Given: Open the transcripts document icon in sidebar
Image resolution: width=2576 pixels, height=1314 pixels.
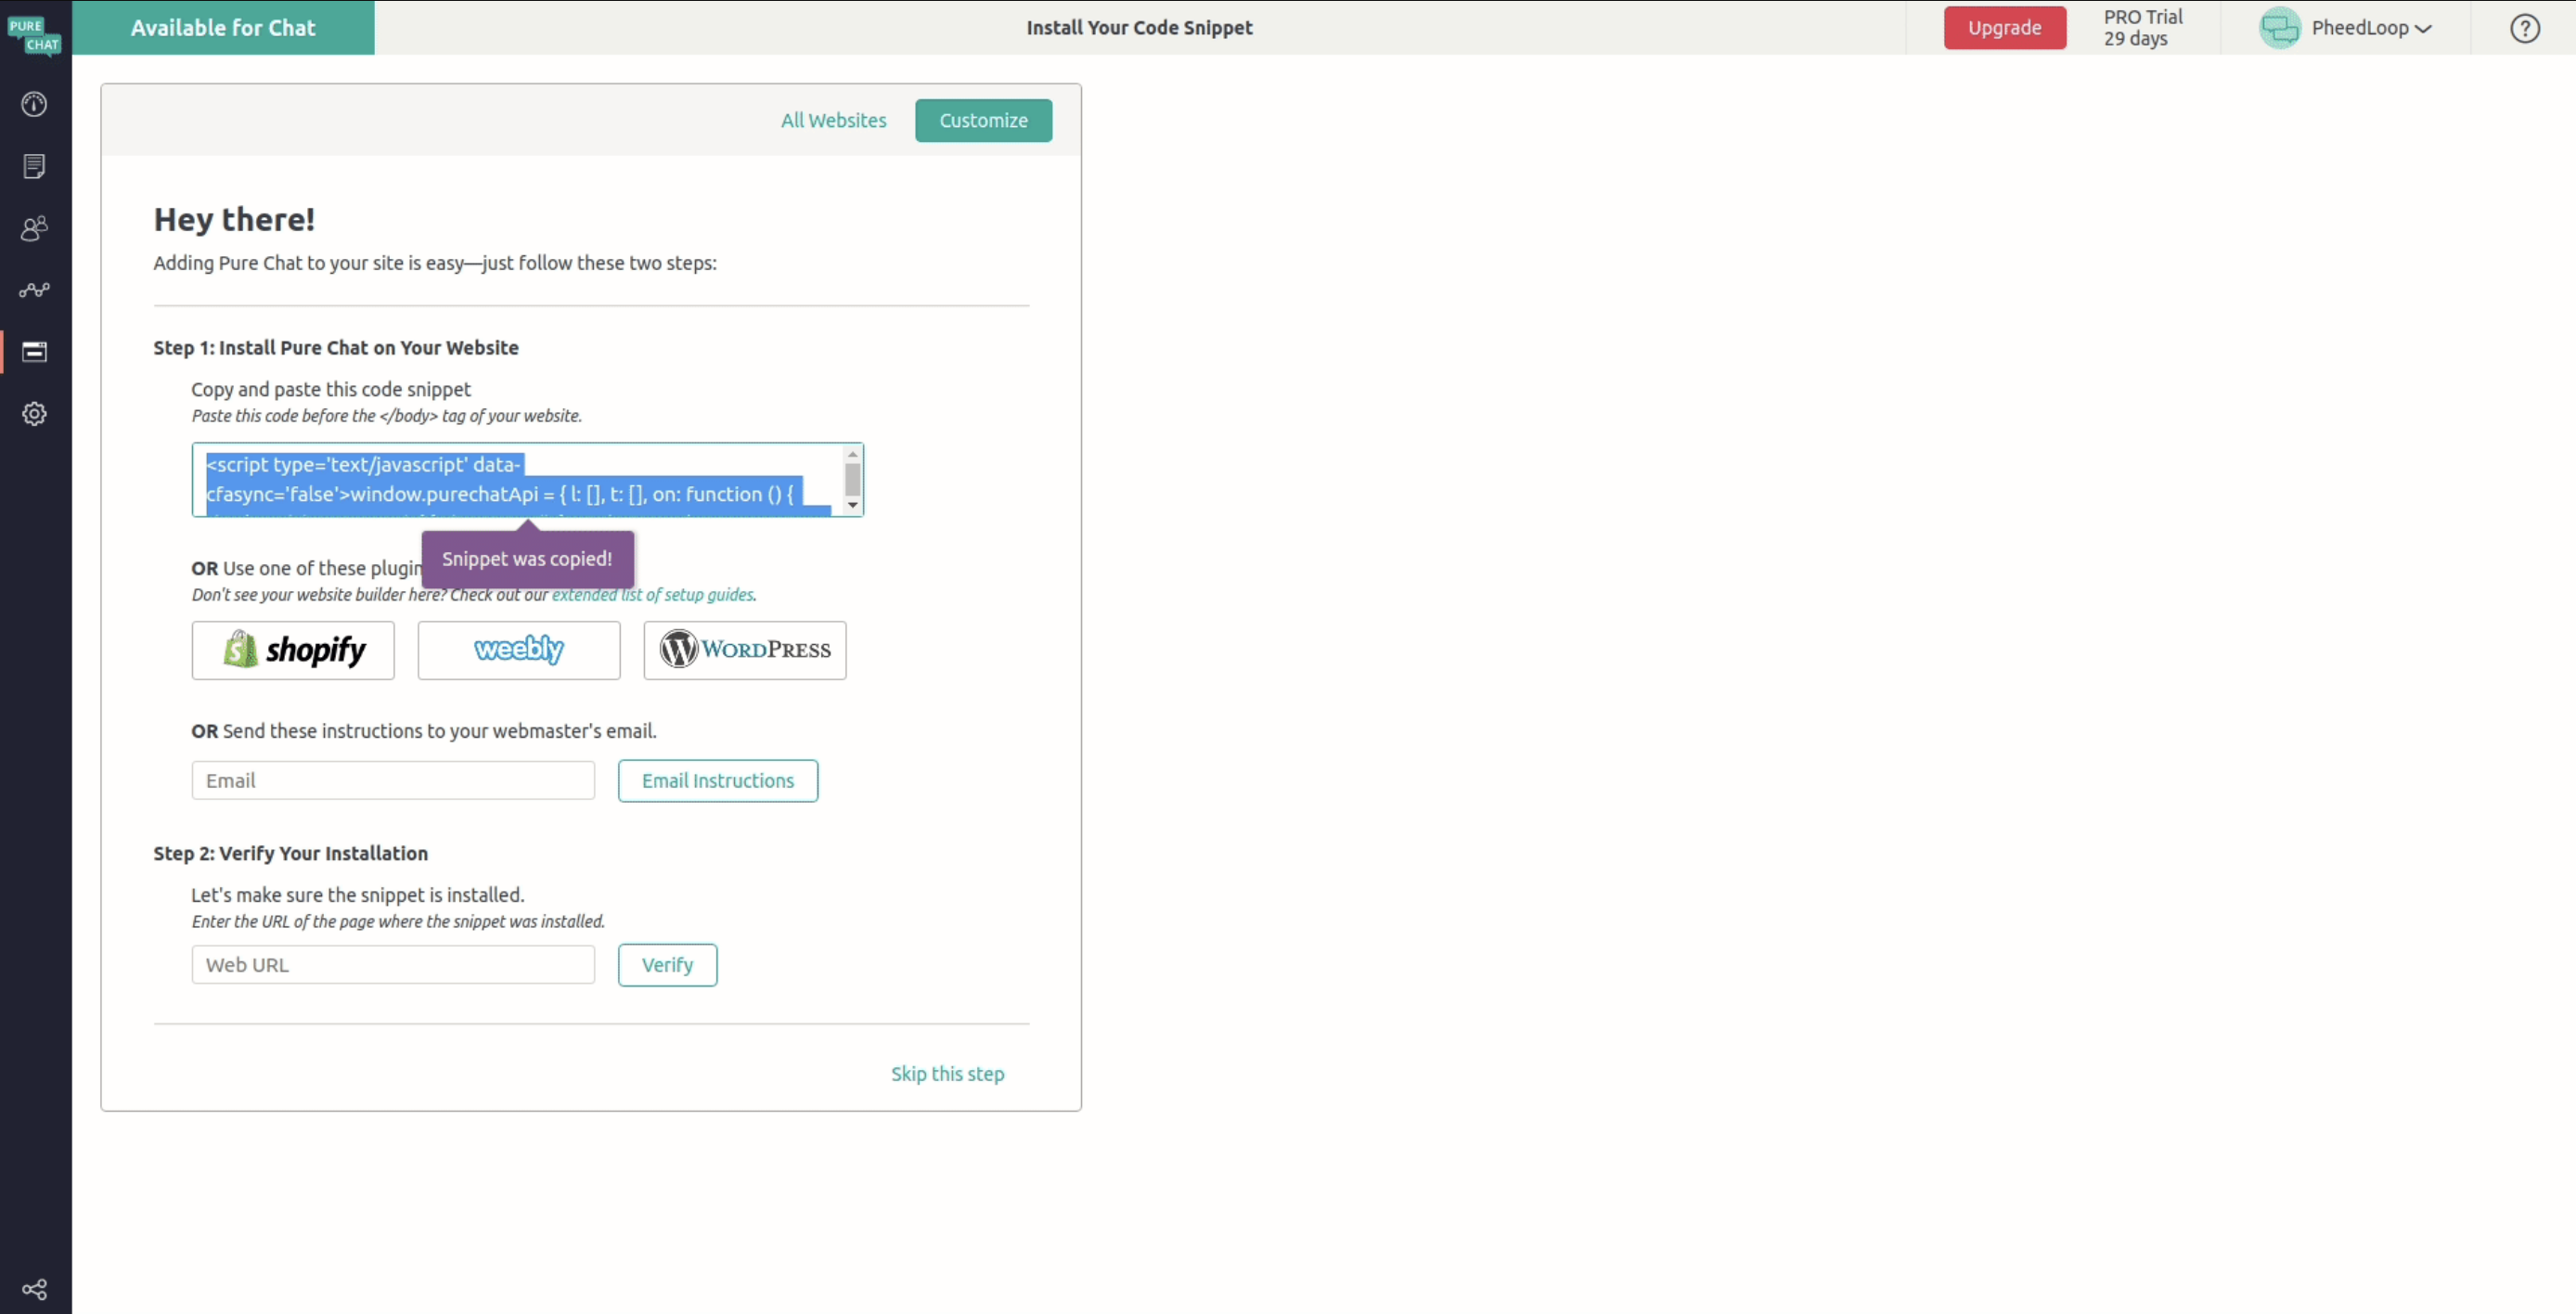Looking at the screenshot, I should (34, 166).
